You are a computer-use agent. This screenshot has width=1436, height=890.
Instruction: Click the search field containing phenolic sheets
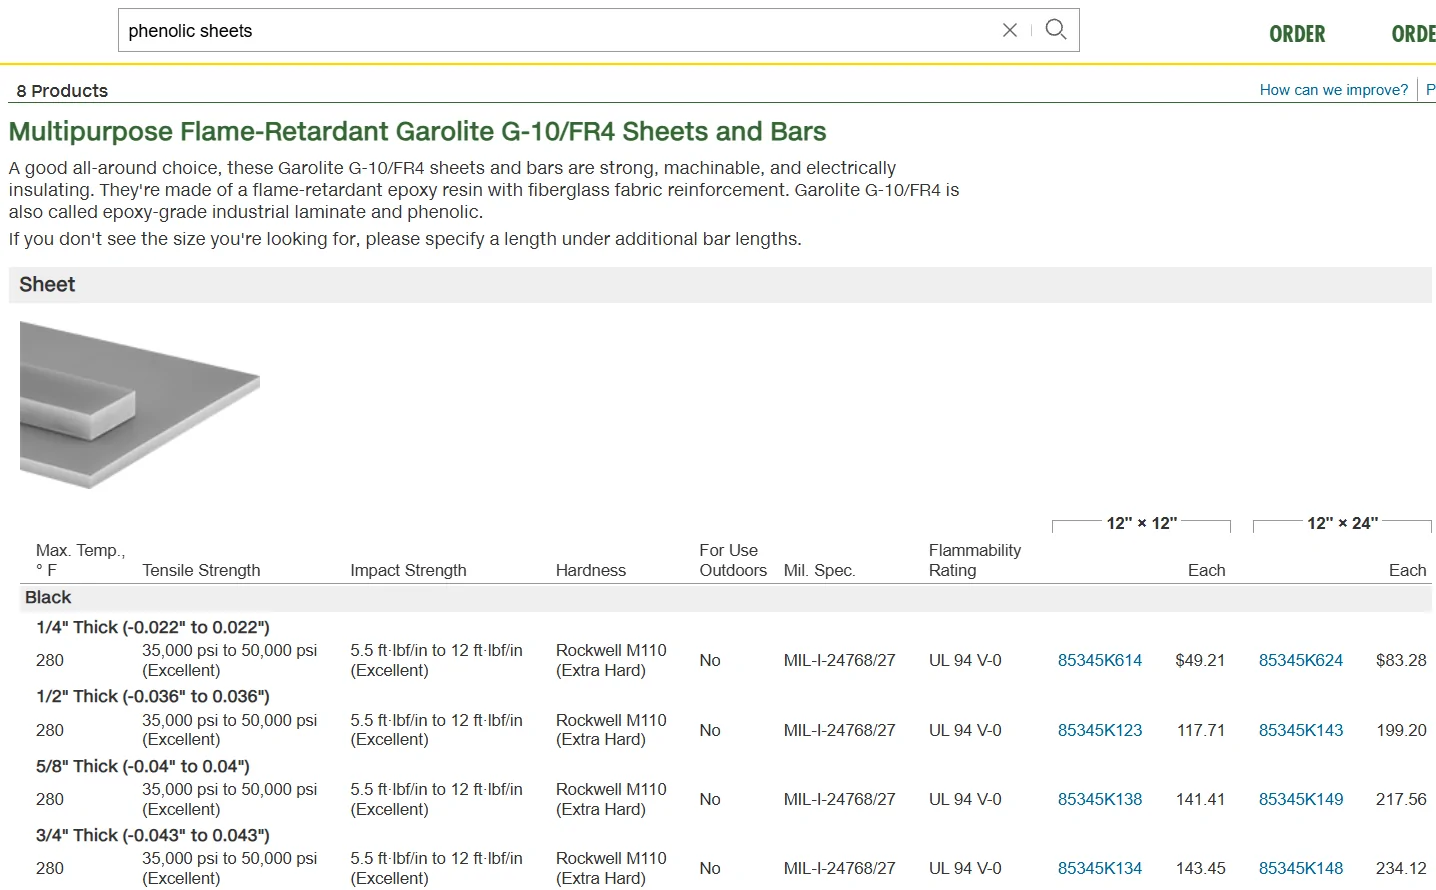(598, 30)
